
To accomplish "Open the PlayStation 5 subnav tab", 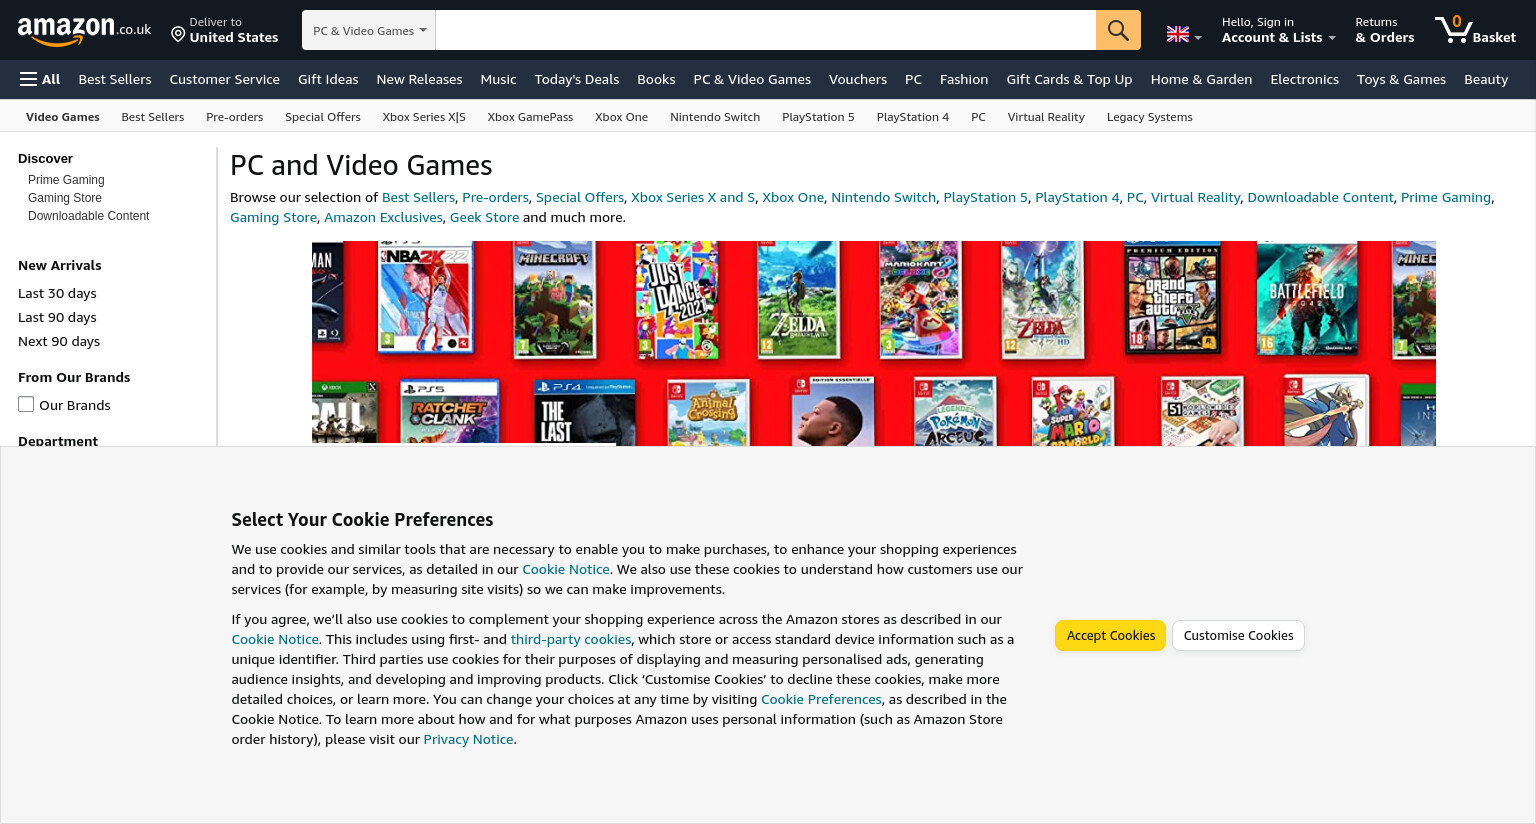I will (818, 117).
